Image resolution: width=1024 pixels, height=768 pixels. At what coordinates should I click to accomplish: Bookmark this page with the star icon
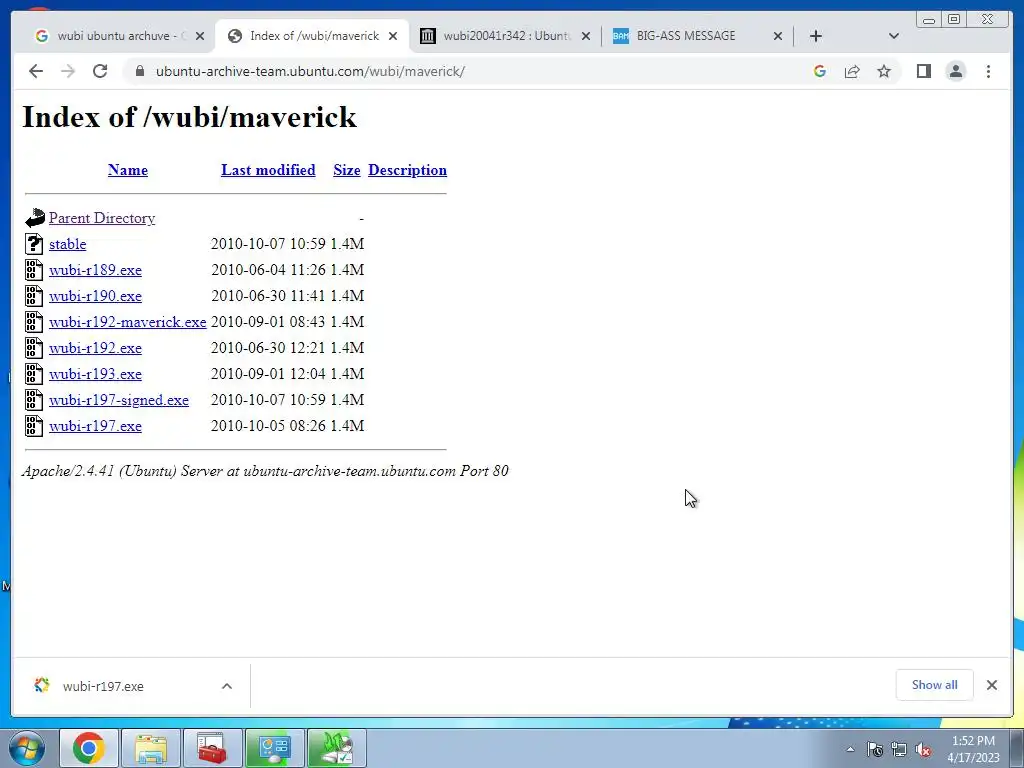coord(884,71)
